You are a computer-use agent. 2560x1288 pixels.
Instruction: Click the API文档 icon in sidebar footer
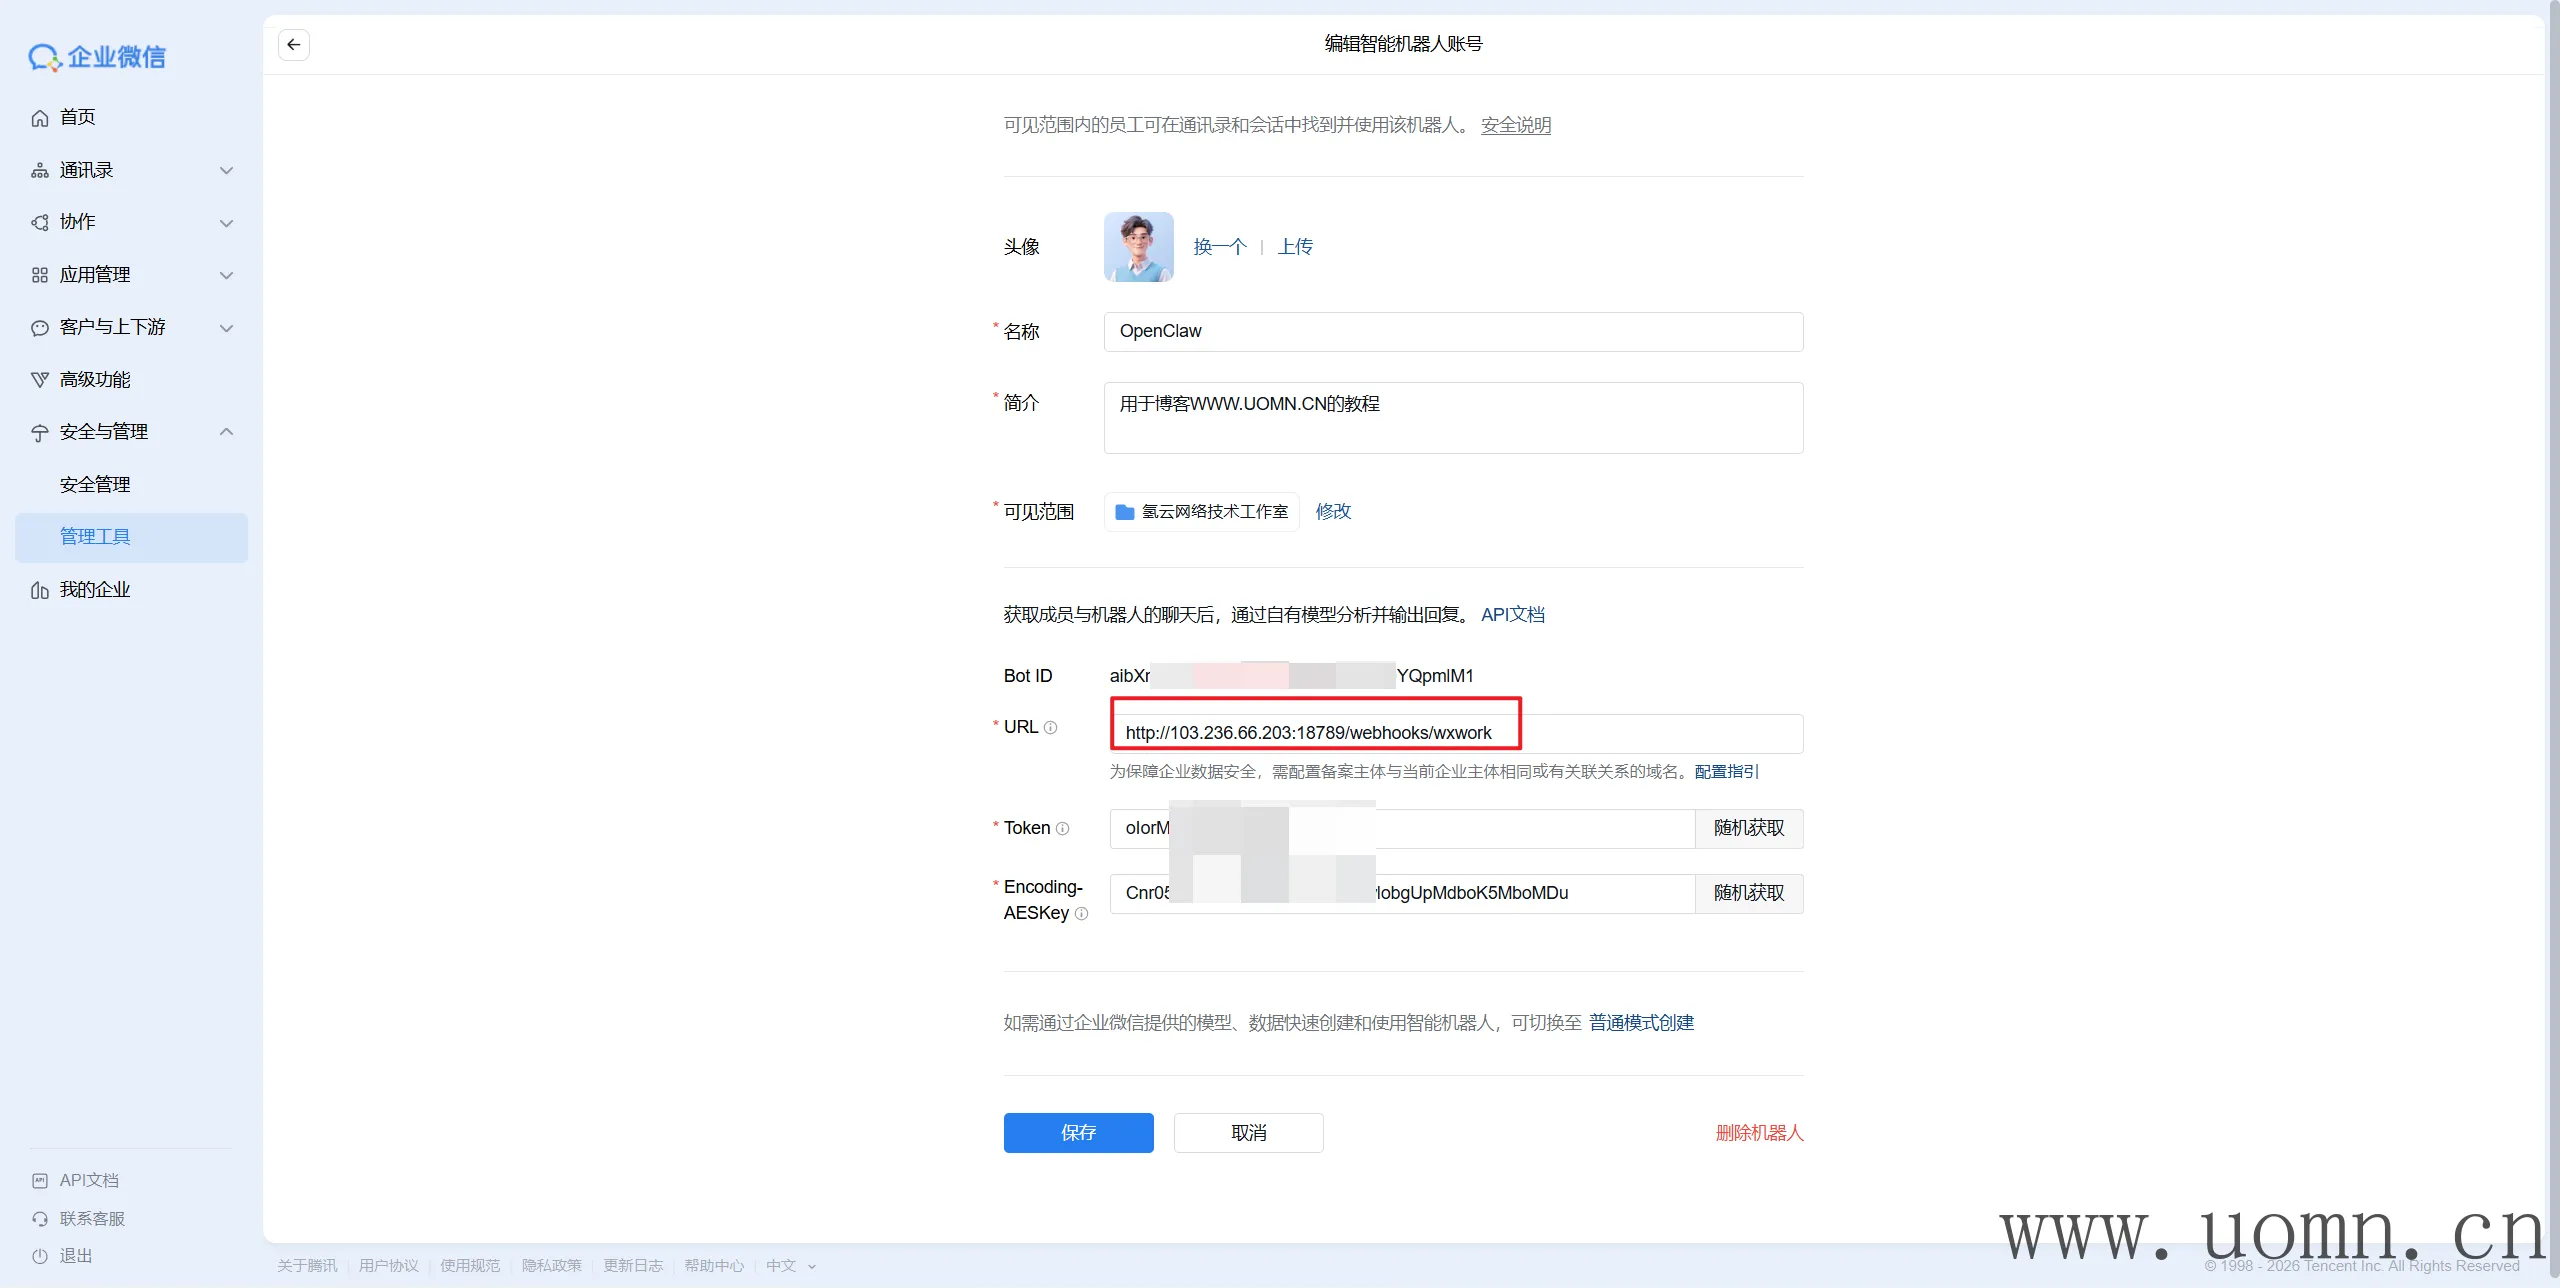40,1181
